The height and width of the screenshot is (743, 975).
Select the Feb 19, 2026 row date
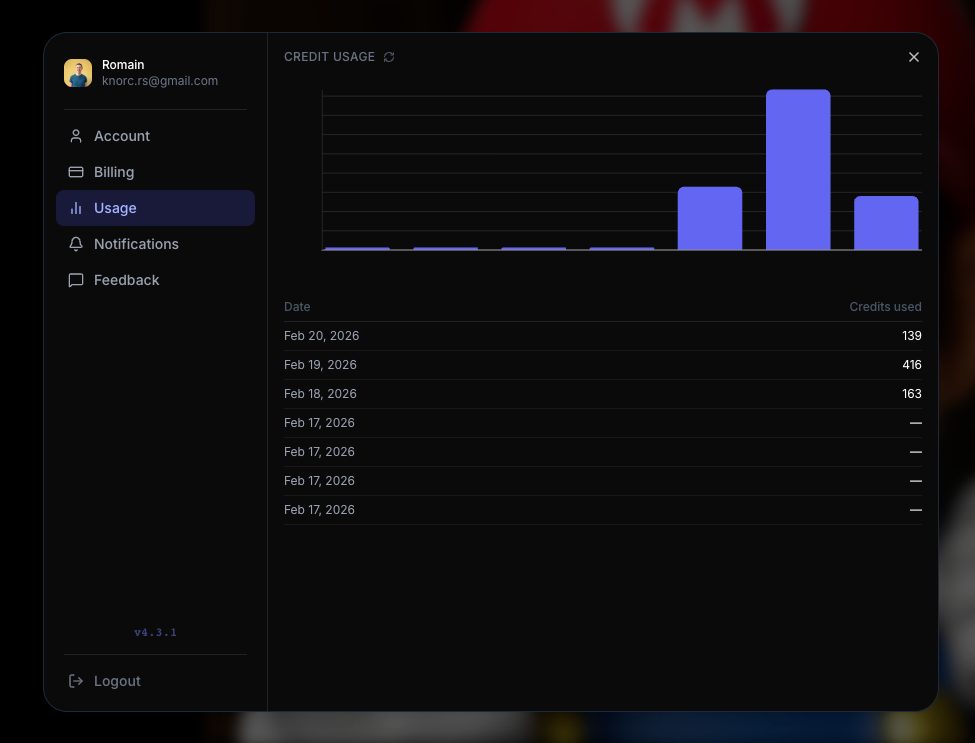320,365
